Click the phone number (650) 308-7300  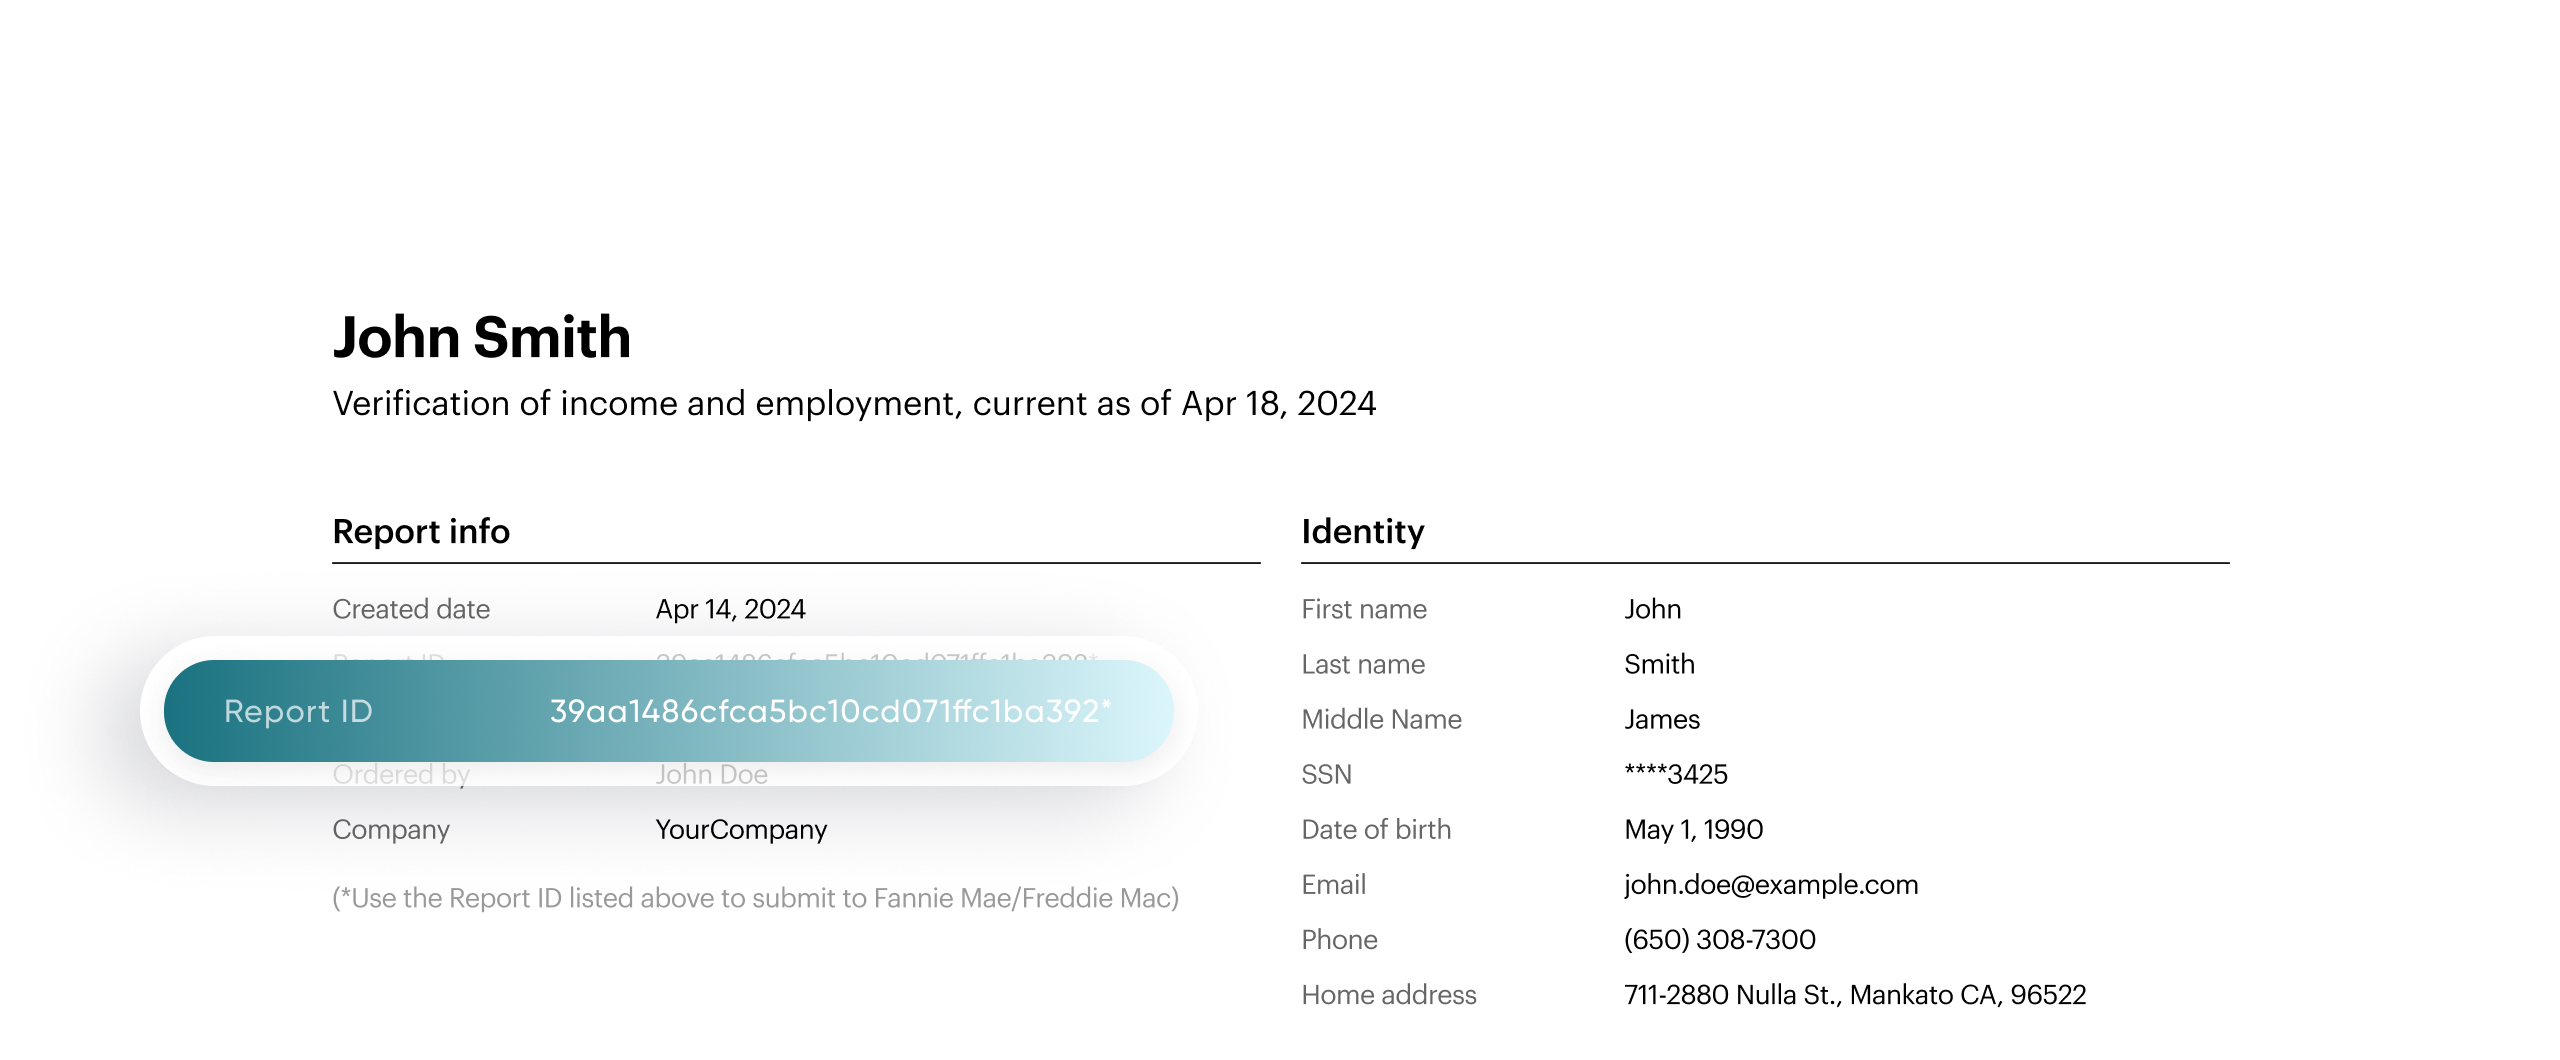(x=1720, y=940)
